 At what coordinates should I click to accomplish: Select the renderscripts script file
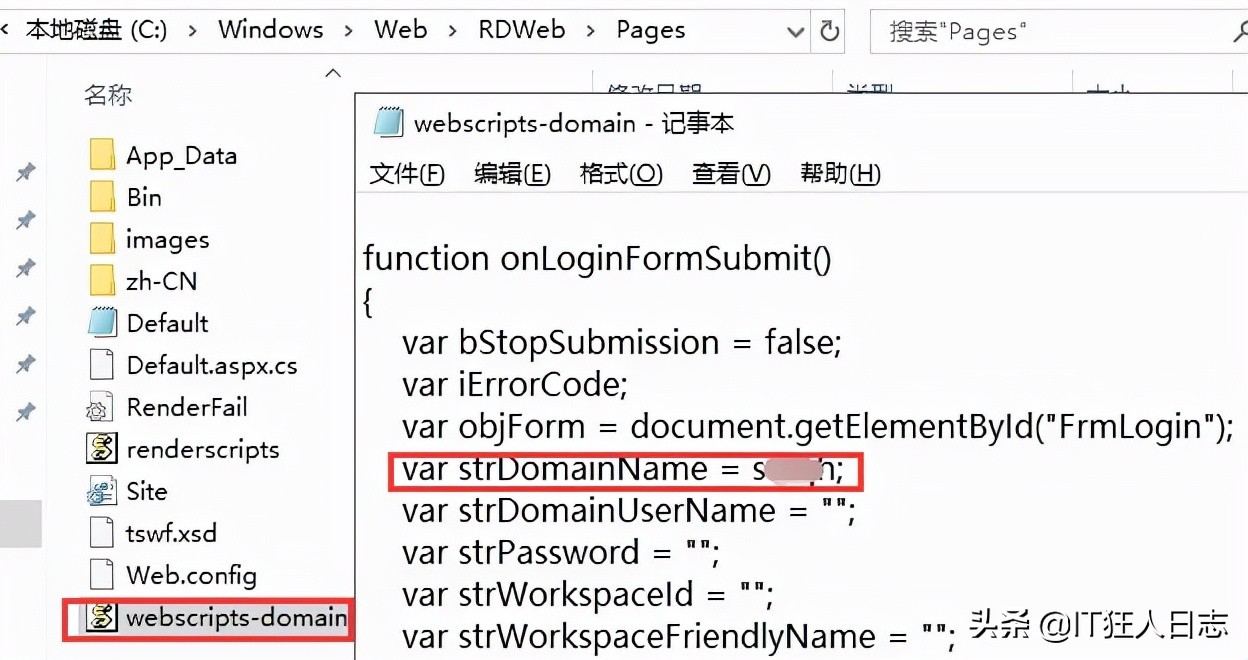pyautogui.click(x=202, y=449)
